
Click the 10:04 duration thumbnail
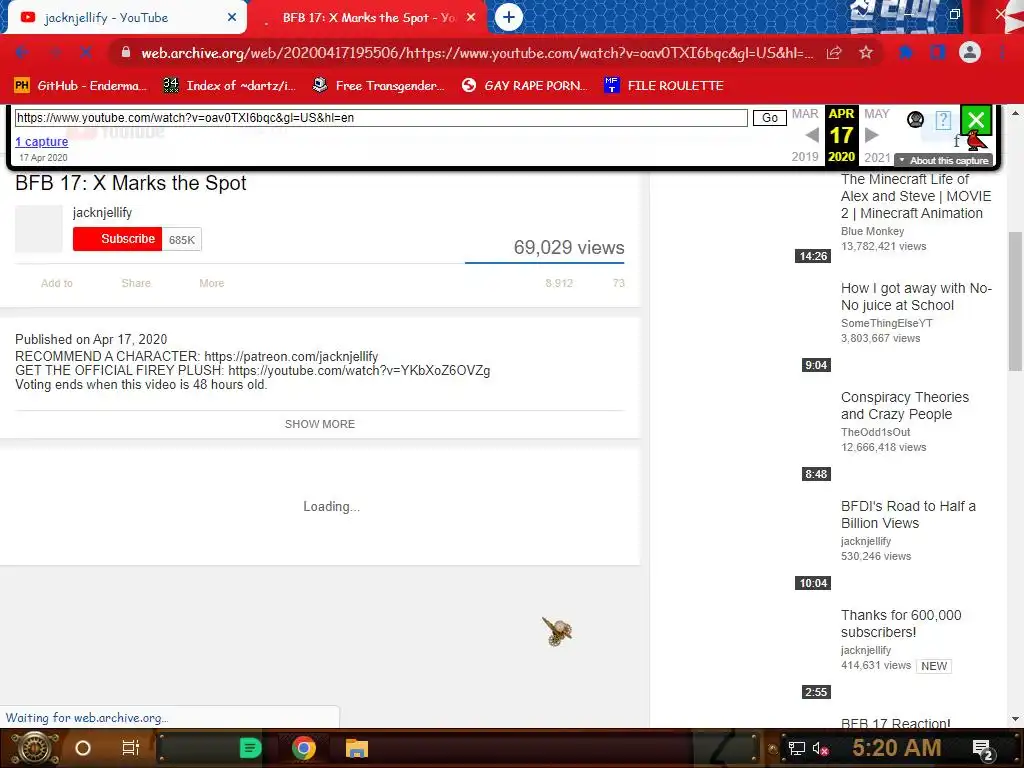[x=813, y=583]
